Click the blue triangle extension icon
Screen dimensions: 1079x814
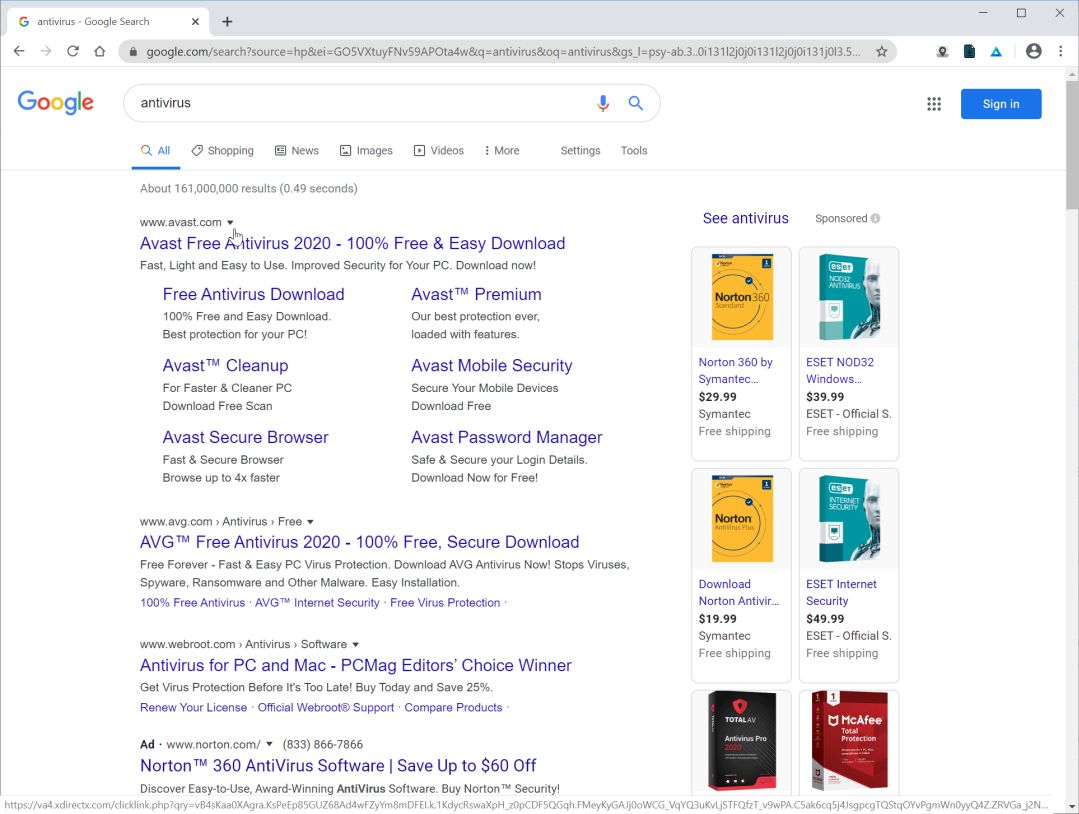point(996,52)
